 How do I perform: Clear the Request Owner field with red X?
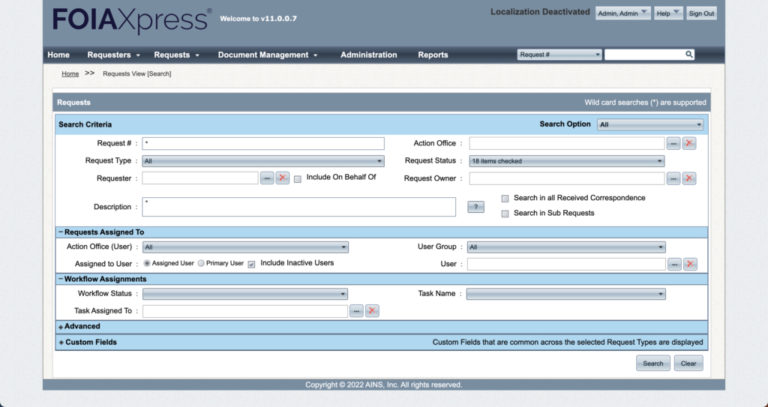689,178
